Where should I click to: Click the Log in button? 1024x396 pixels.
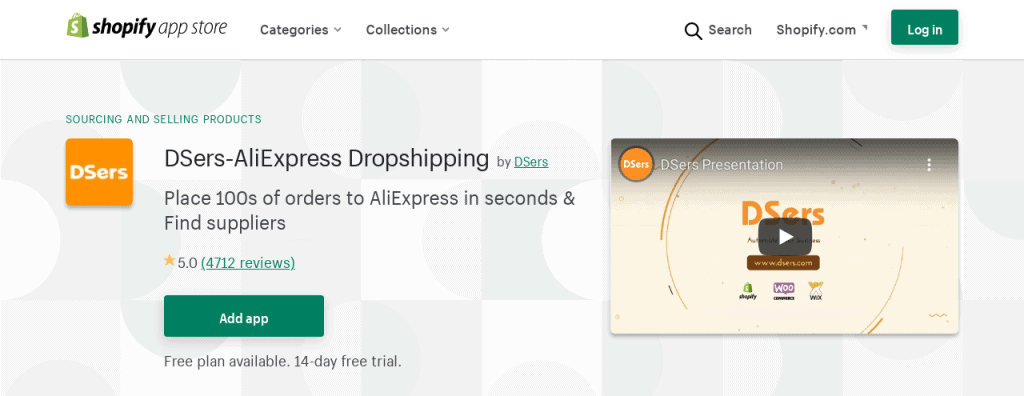924,27
